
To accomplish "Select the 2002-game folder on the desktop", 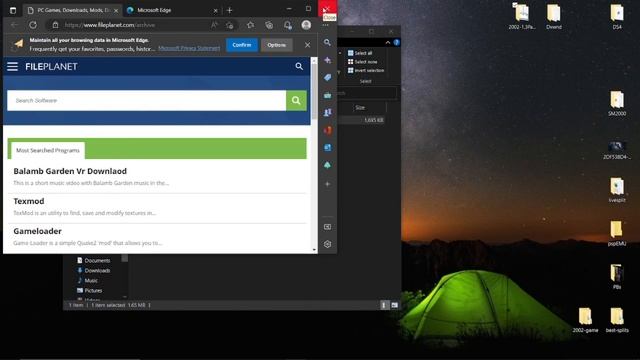I will point(585,320).
